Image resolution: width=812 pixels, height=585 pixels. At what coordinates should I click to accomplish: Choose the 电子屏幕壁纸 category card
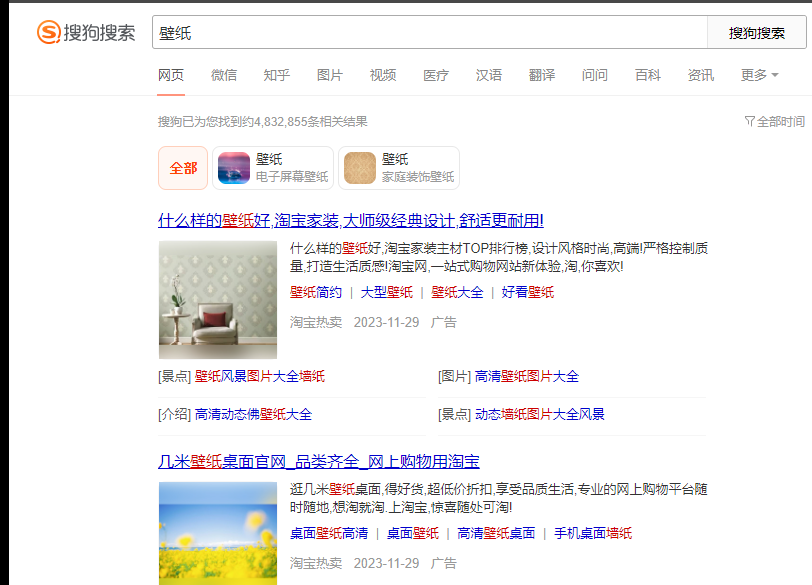click(273, 168)
